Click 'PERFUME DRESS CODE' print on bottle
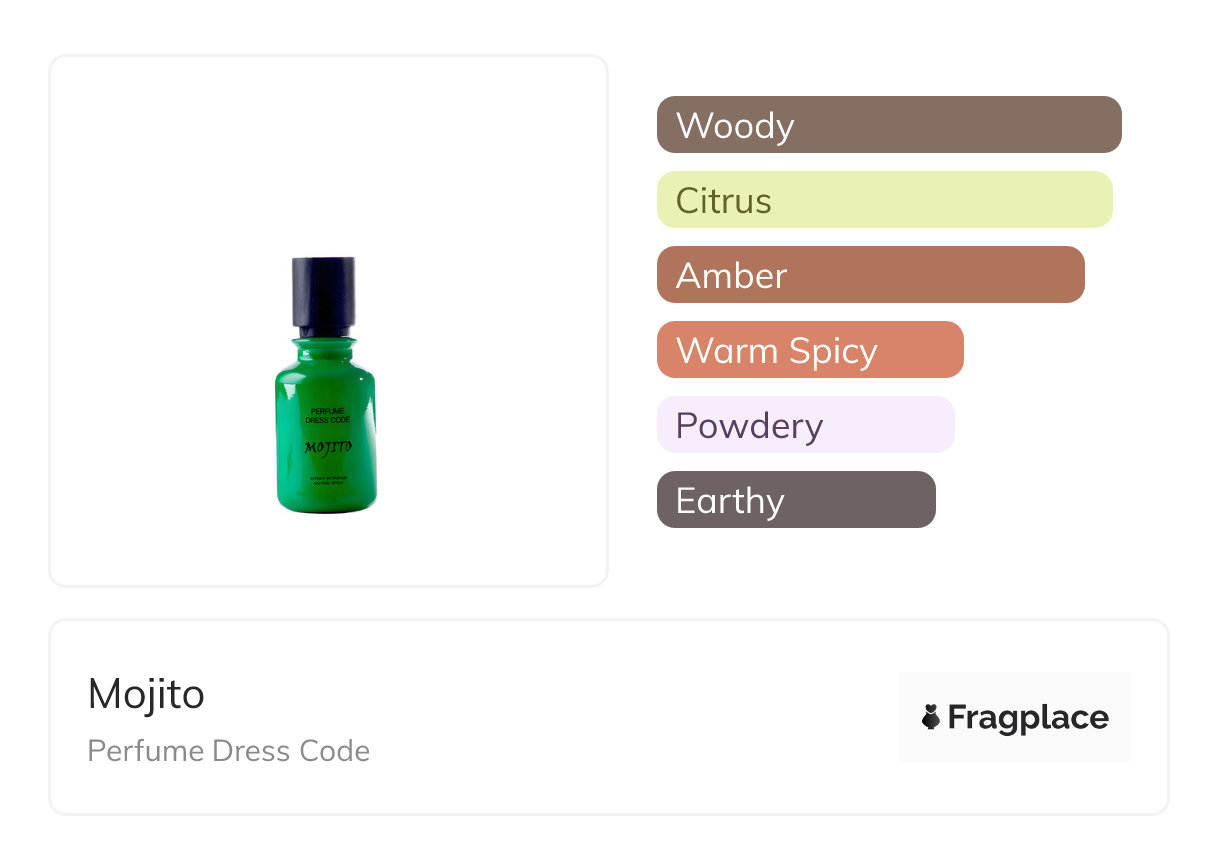1218x864 pixels. pos(328,415)
